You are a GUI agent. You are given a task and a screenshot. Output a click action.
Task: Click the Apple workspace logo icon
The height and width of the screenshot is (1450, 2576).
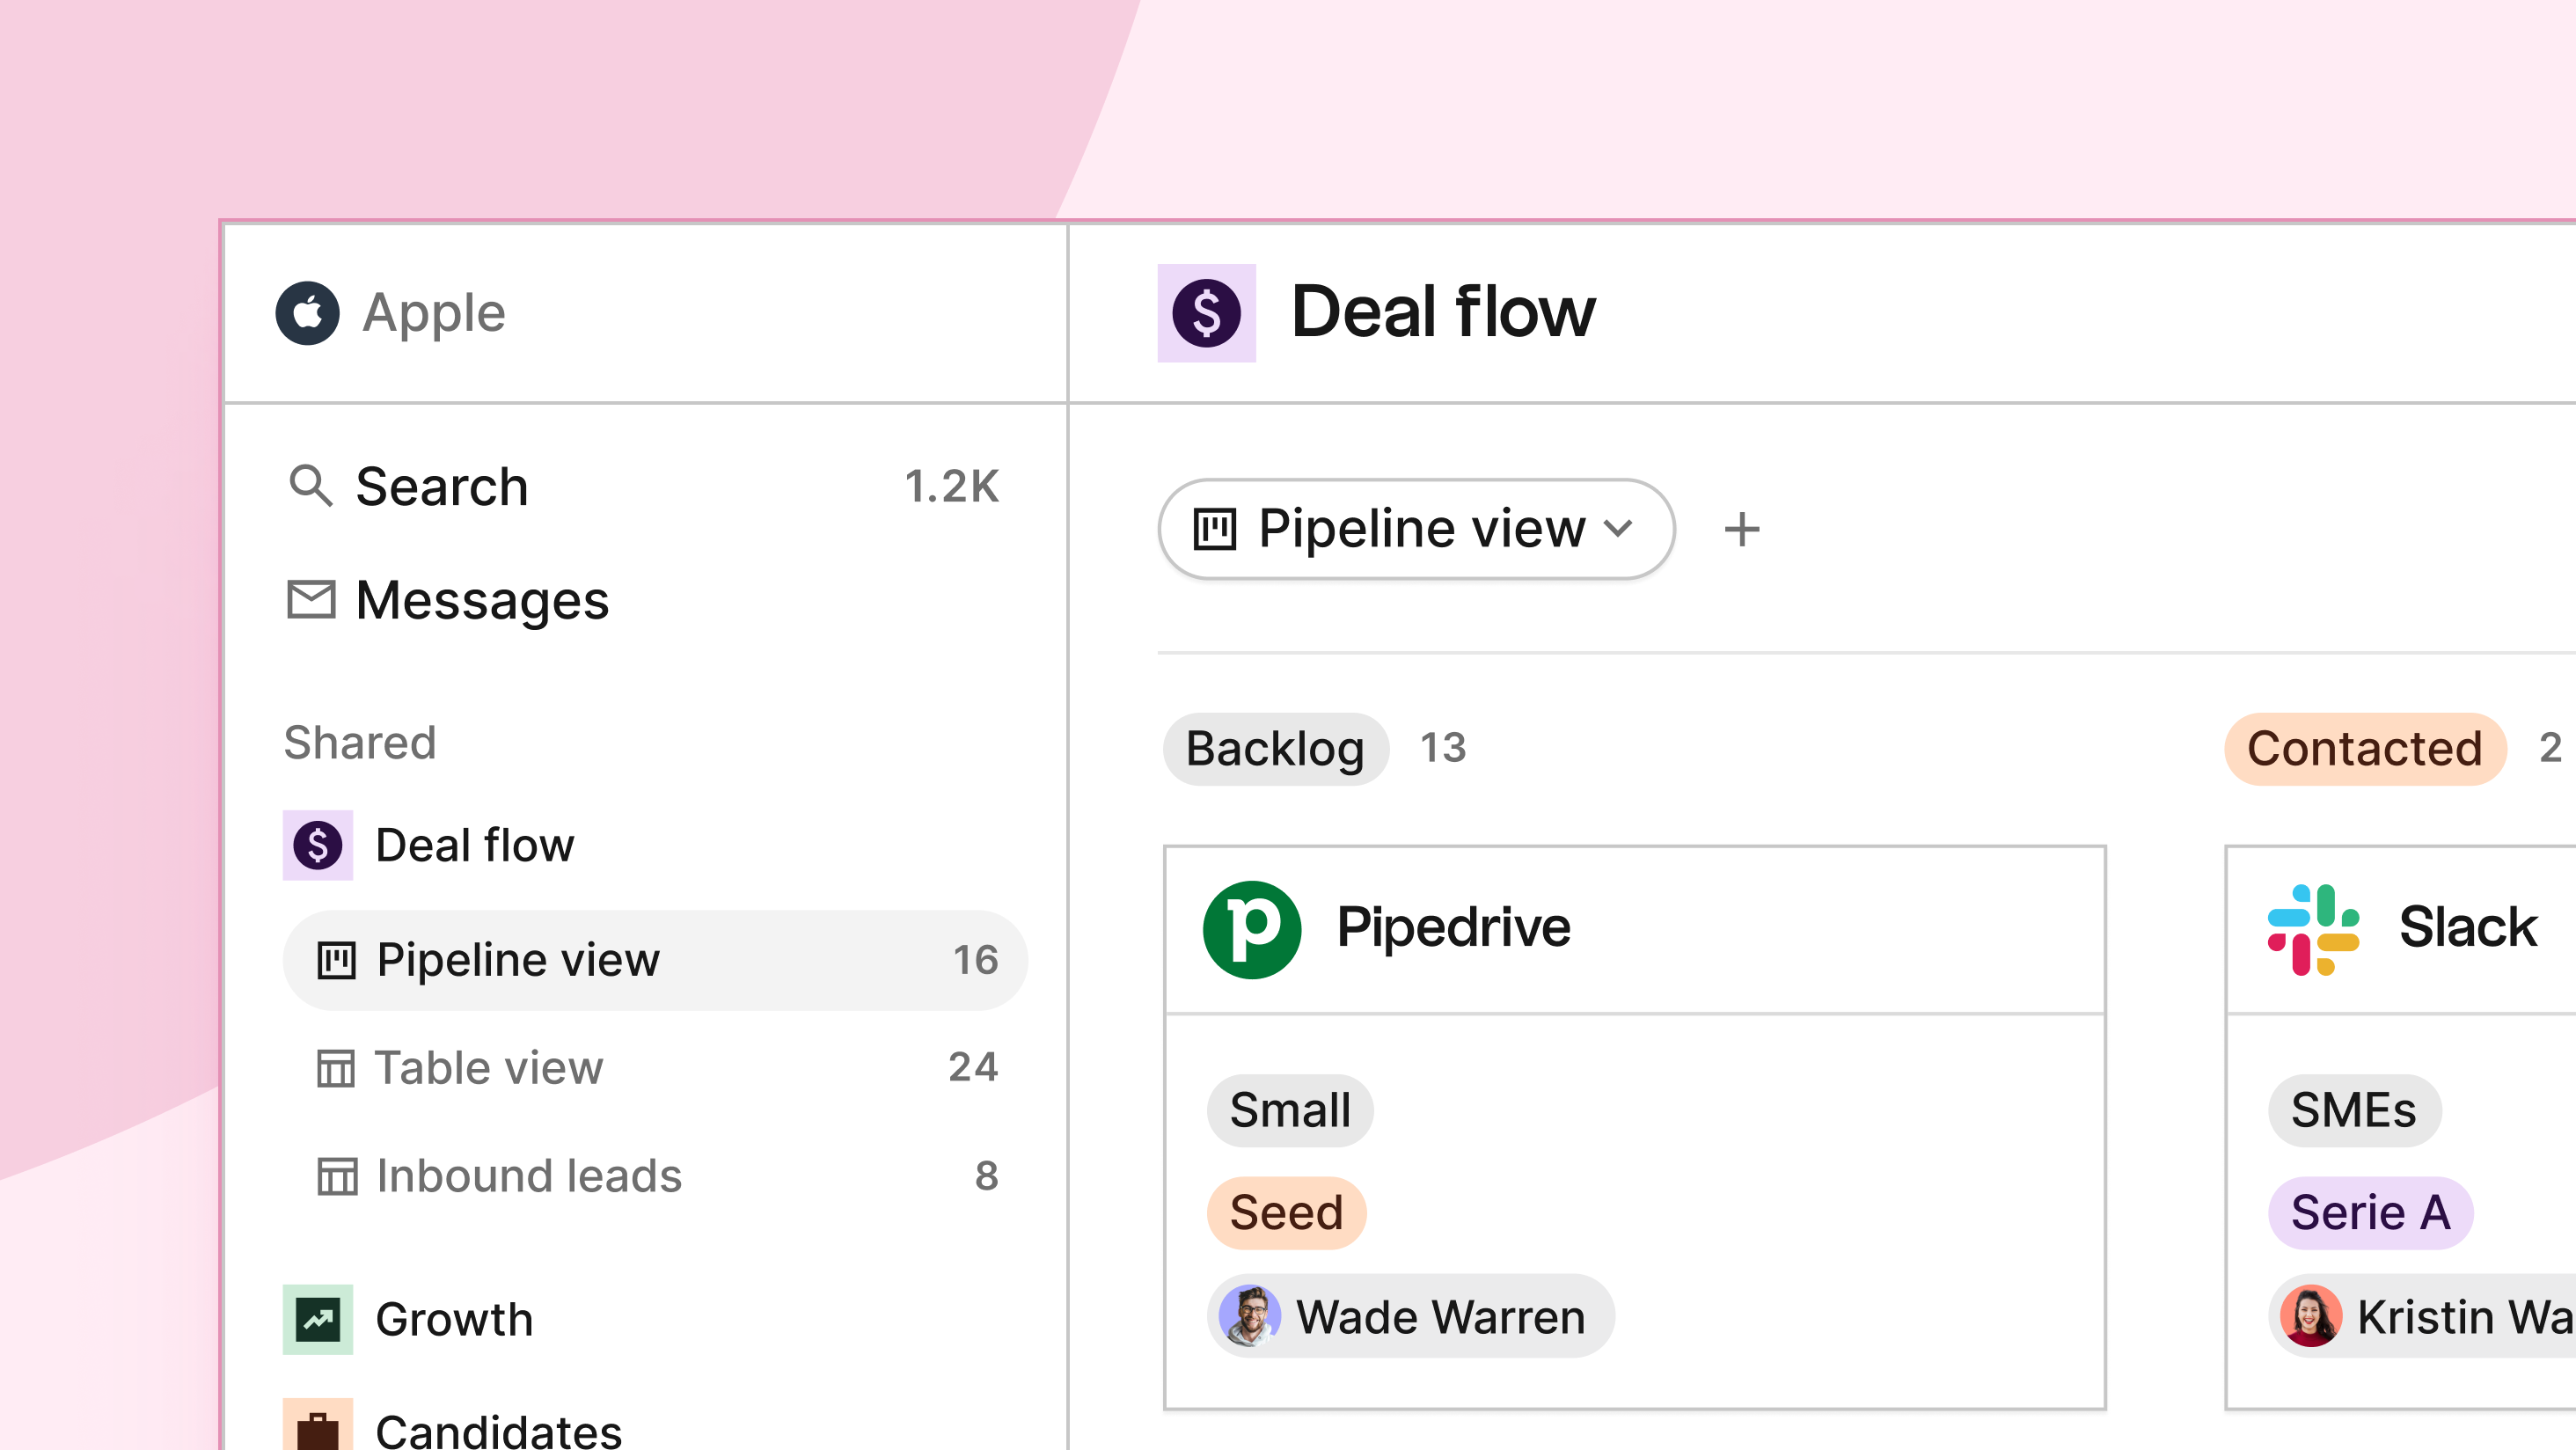307,313
